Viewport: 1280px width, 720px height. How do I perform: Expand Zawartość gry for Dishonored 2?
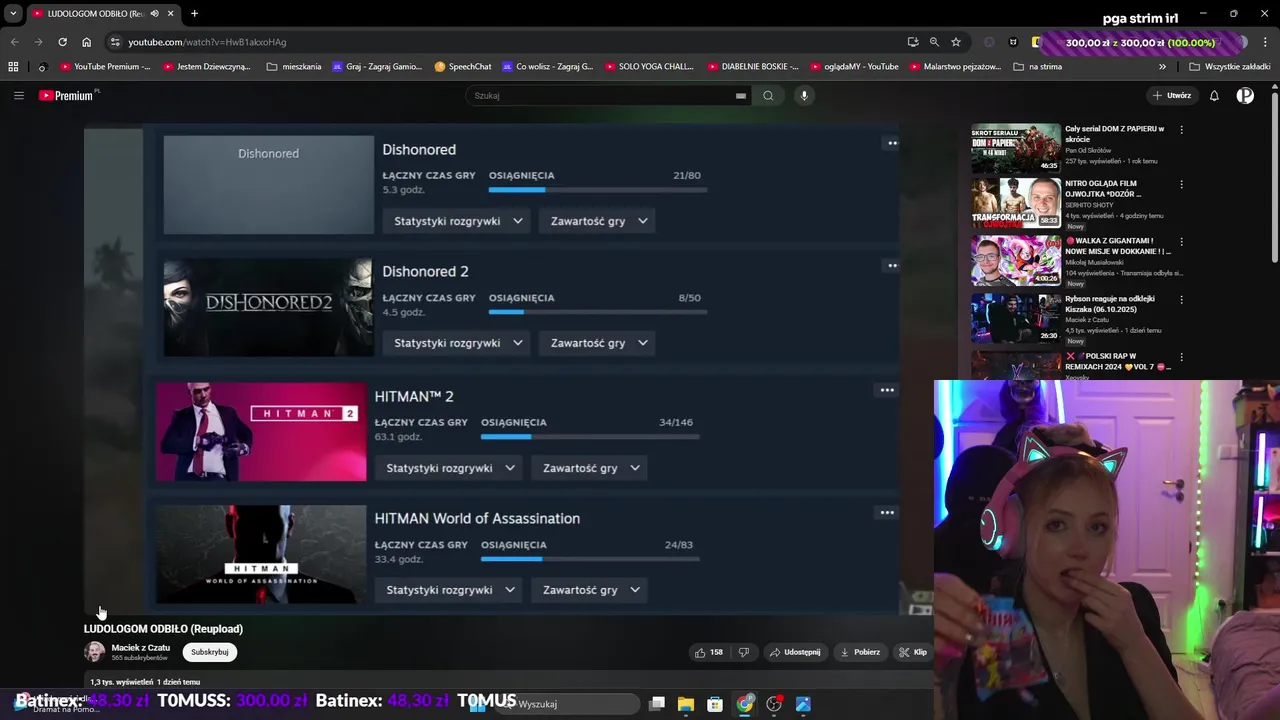599,343
